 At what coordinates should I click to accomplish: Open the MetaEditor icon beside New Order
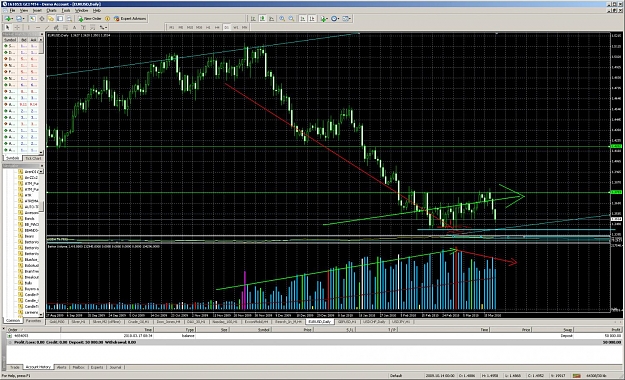pyautogui.click(x=107, y=18)
